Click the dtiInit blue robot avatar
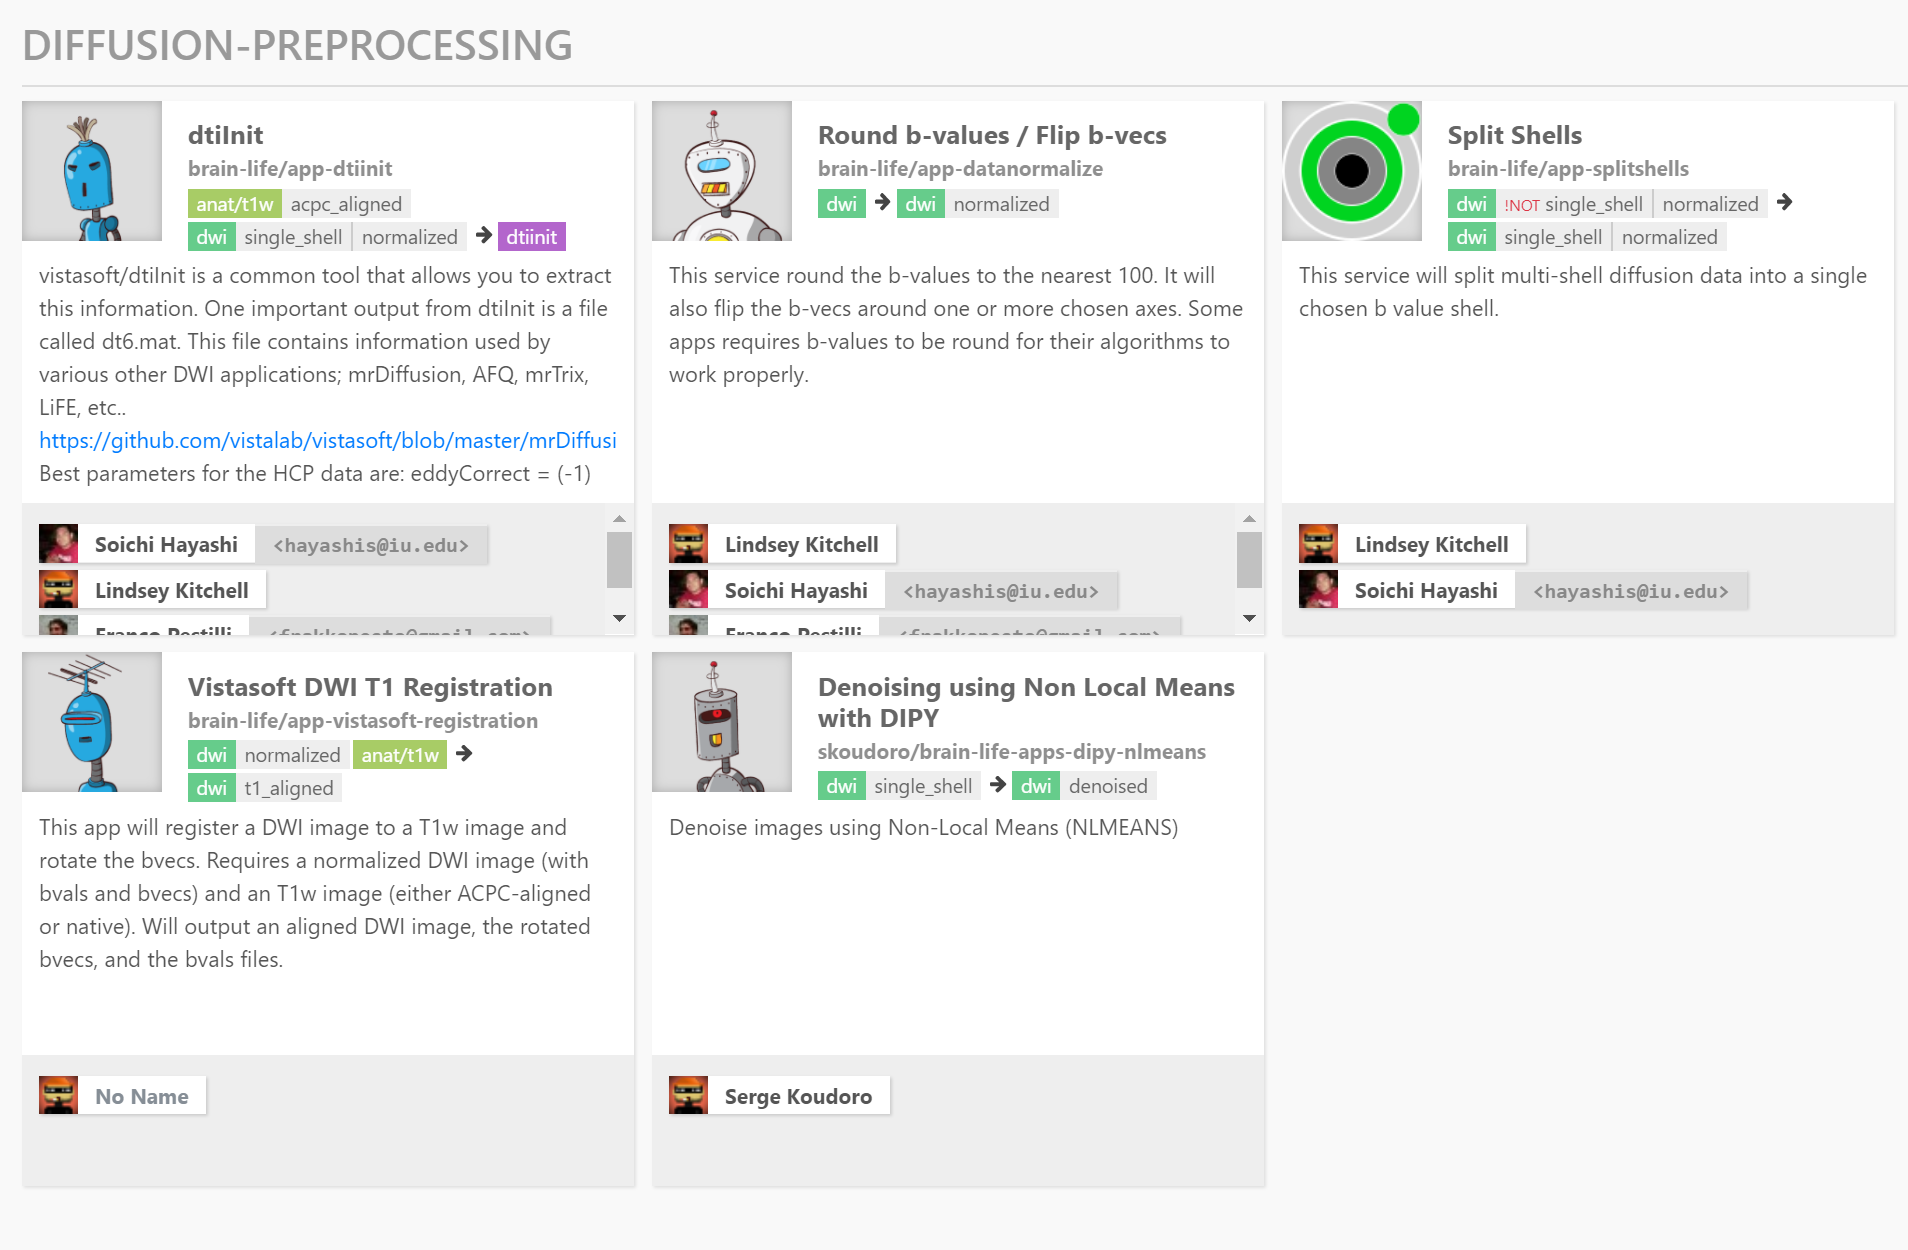Screen dimensions: 1908x1250 point(92,170)
